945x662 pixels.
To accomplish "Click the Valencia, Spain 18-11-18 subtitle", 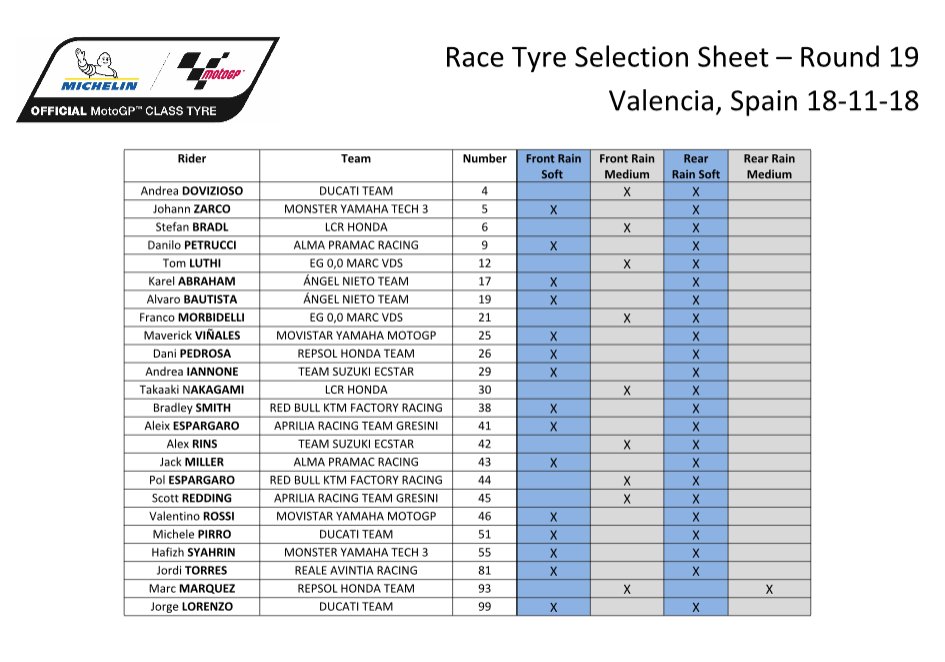I will 763,101.
